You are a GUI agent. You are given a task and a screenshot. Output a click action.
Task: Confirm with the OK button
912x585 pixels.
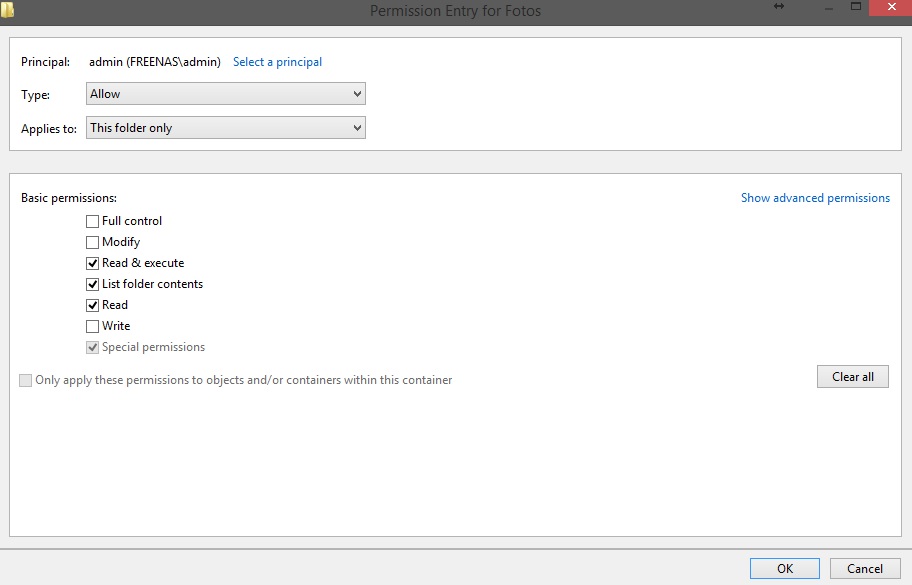(785, 568)
